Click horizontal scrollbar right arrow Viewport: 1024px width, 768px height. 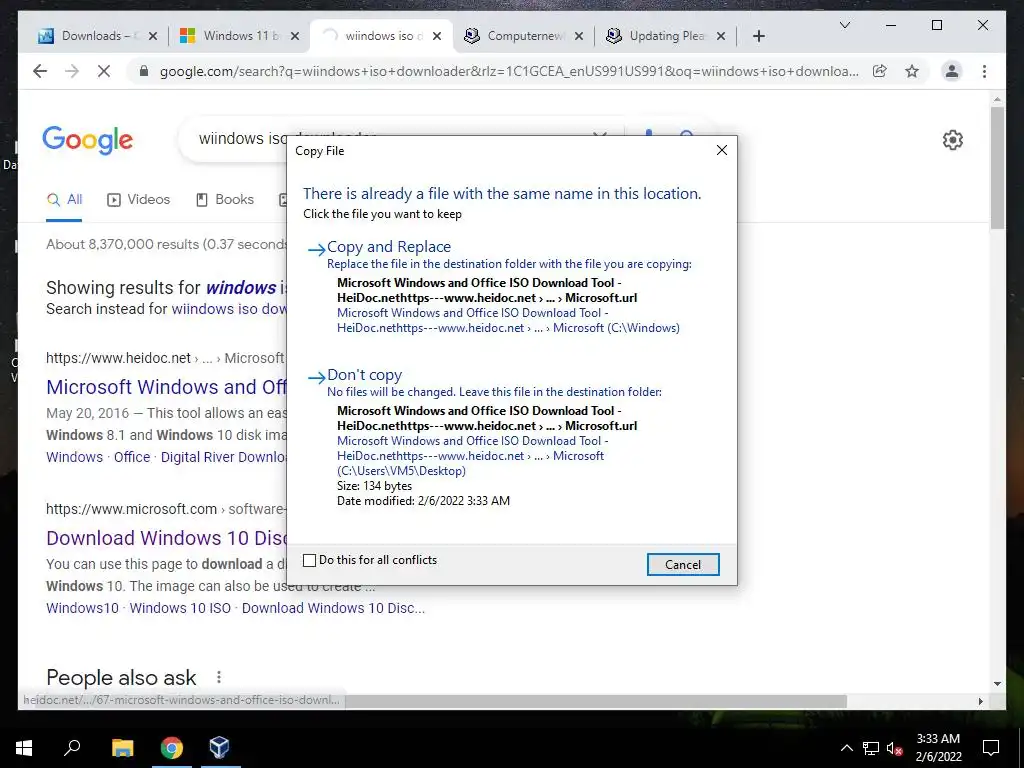(980, 701)
